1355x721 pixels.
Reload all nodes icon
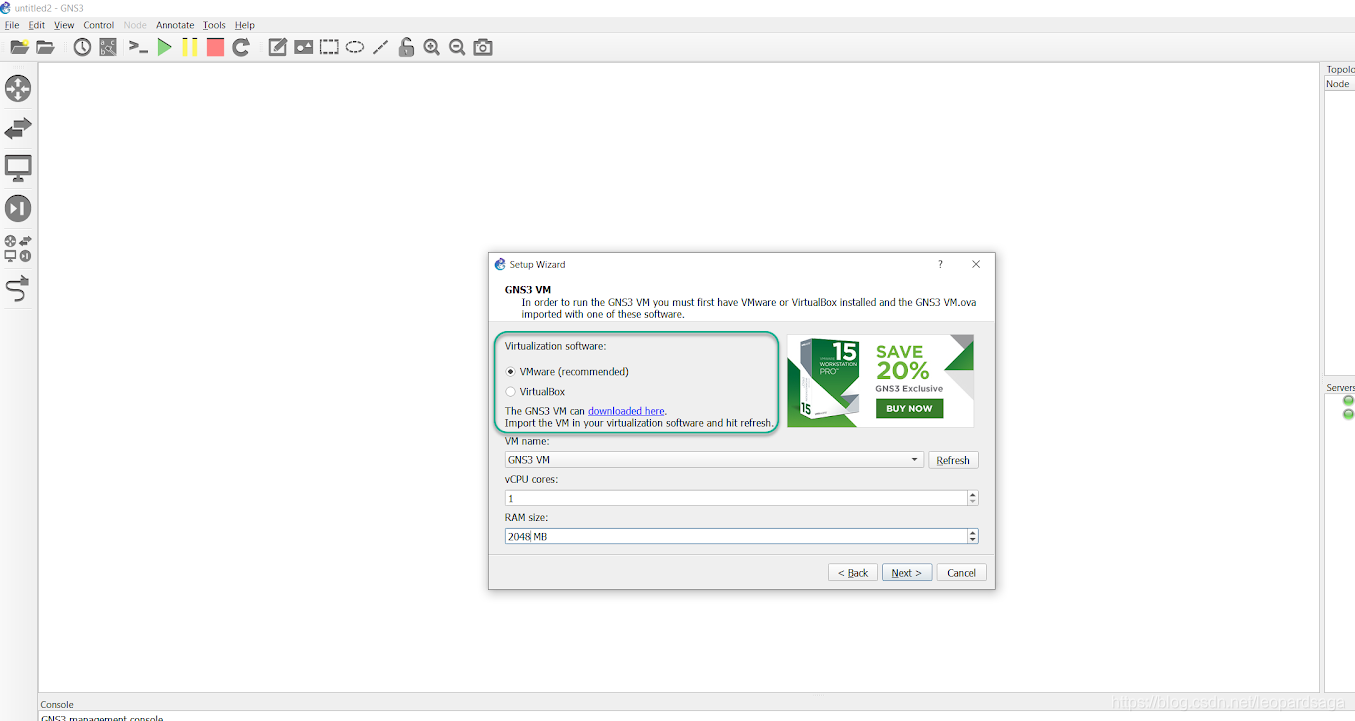241,47
